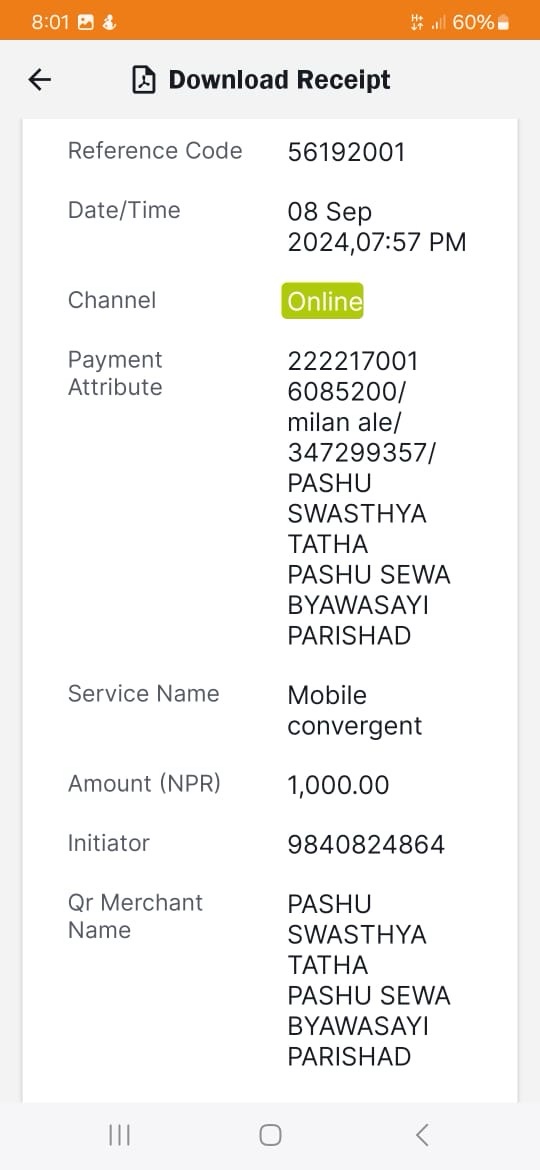Viewport: 540px width, 1170px height.
Task: Click the PDF download icon
Action: [x=144, y=80]
